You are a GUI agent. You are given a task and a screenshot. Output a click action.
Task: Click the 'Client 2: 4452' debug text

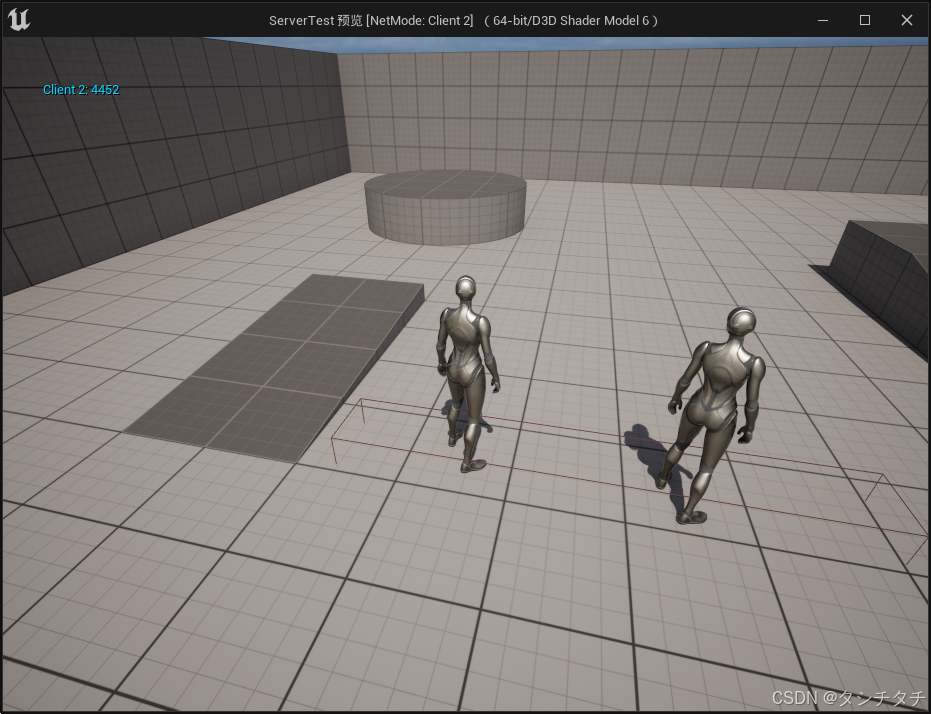[81, 90]
